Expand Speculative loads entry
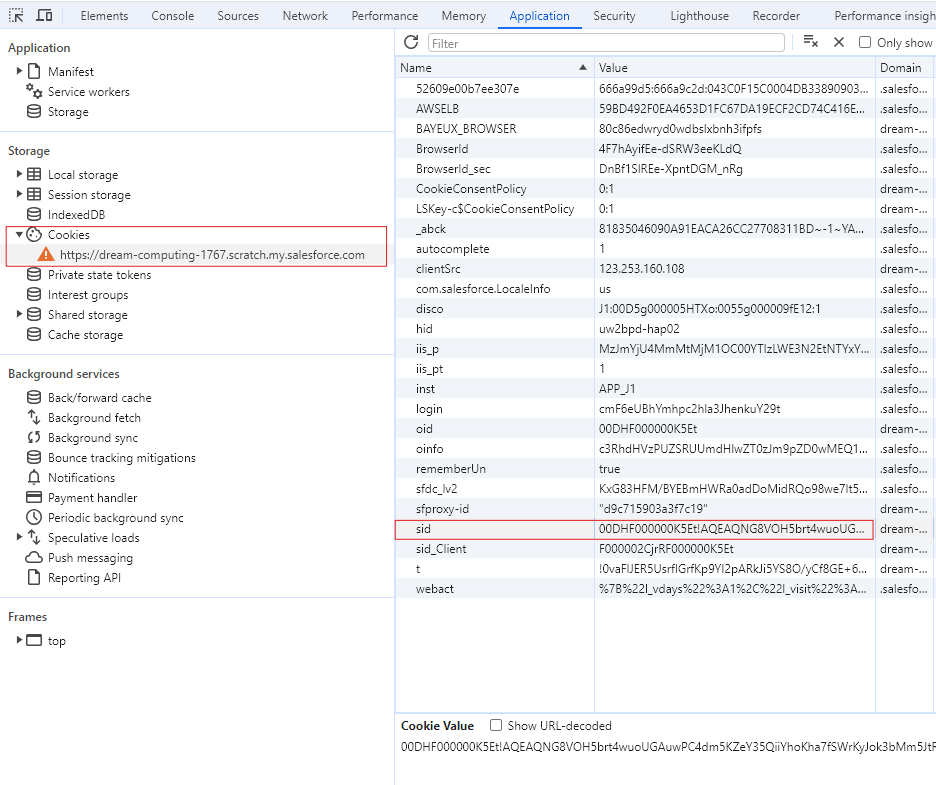This screenshot has height=785, width=936. (x=19, y=537)
